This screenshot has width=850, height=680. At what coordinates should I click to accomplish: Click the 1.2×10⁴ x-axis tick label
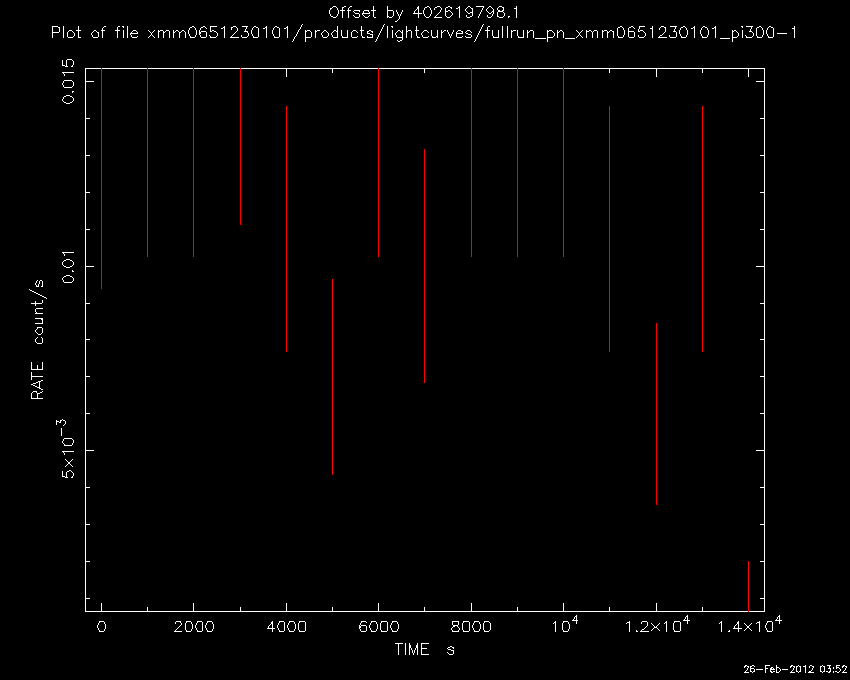[x=657, y=626]
